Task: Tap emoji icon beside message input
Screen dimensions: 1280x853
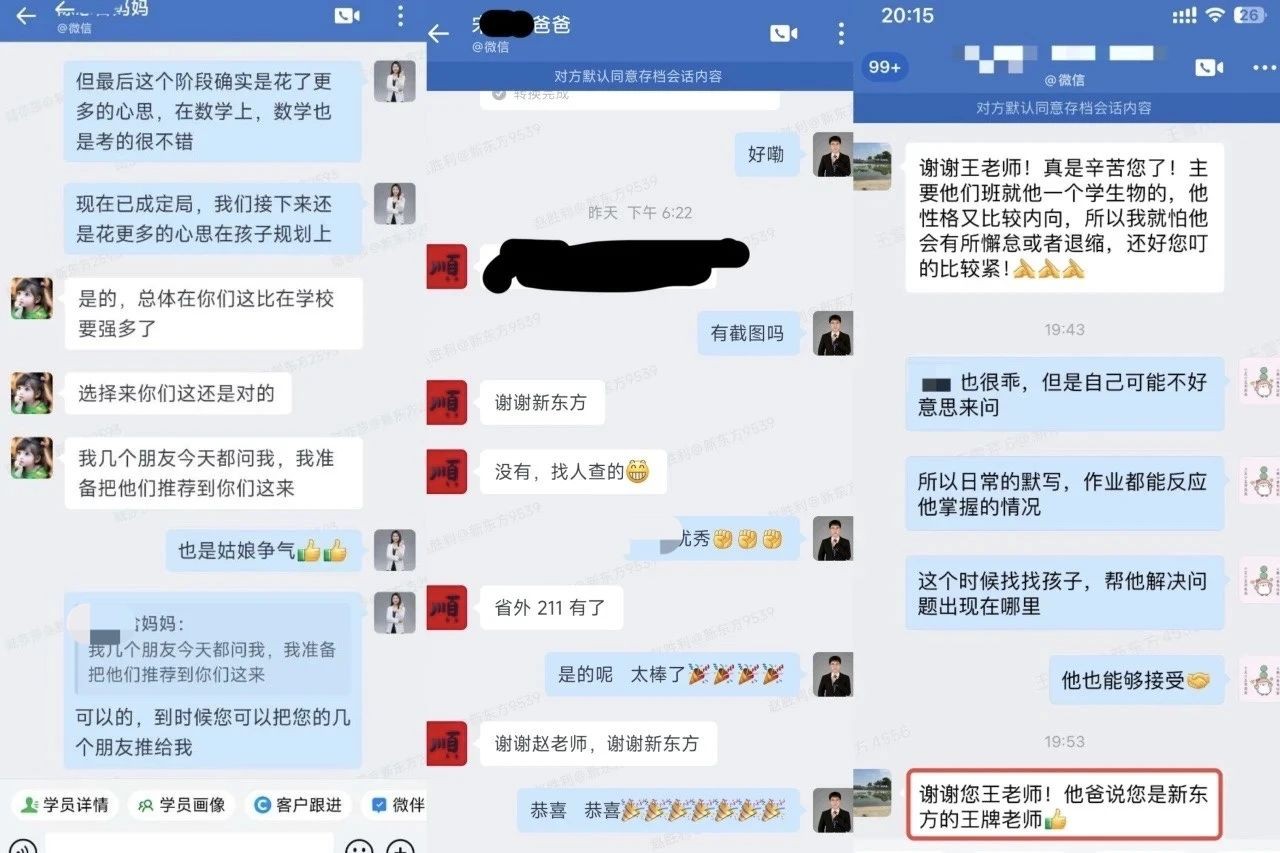Action: coord(359,849)
